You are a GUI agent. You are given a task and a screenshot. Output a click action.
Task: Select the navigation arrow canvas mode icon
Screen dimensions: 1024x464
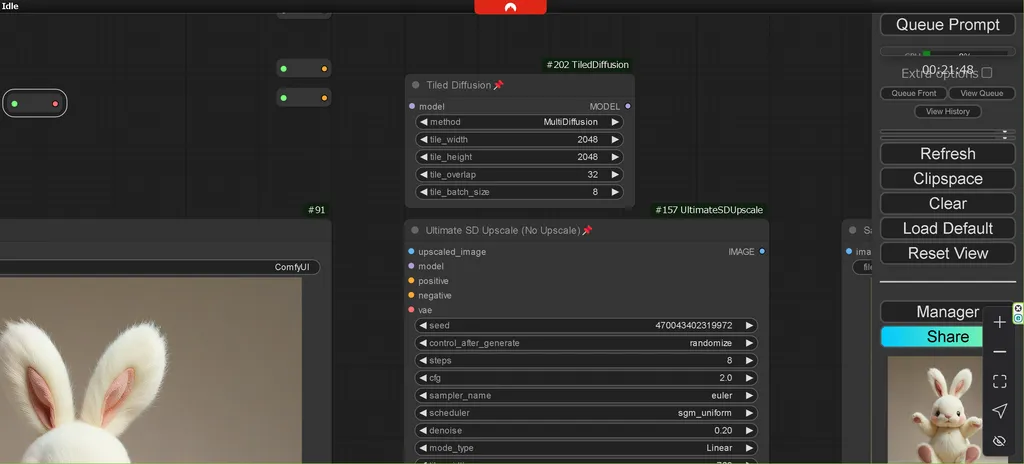click(999, 410)
